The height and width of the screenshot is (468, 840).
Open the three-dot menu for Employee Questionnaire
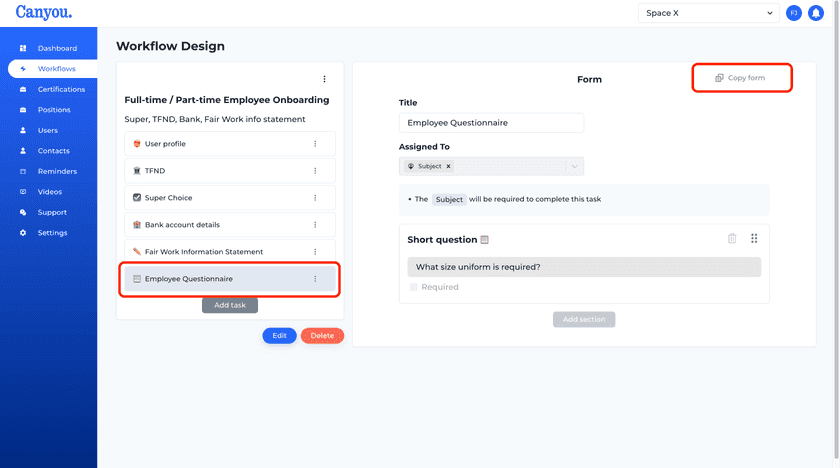[315, 279]
